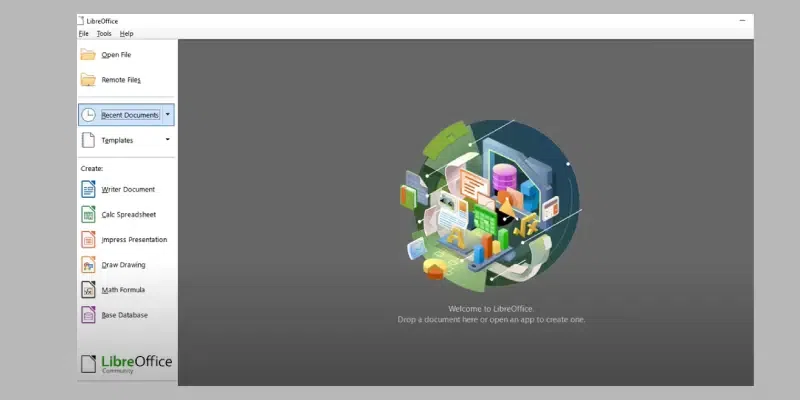800x400 pixels.
Task: Expand the Templates dropdown arrow
Action: [167, 139]
